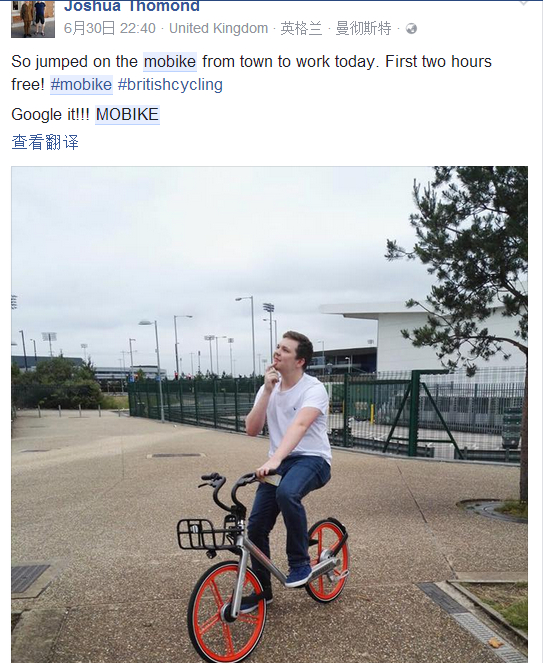The width and height of the screenshot is (543, 663).
Task: Click the public globe privacy icon
Action: coord(411,29)
